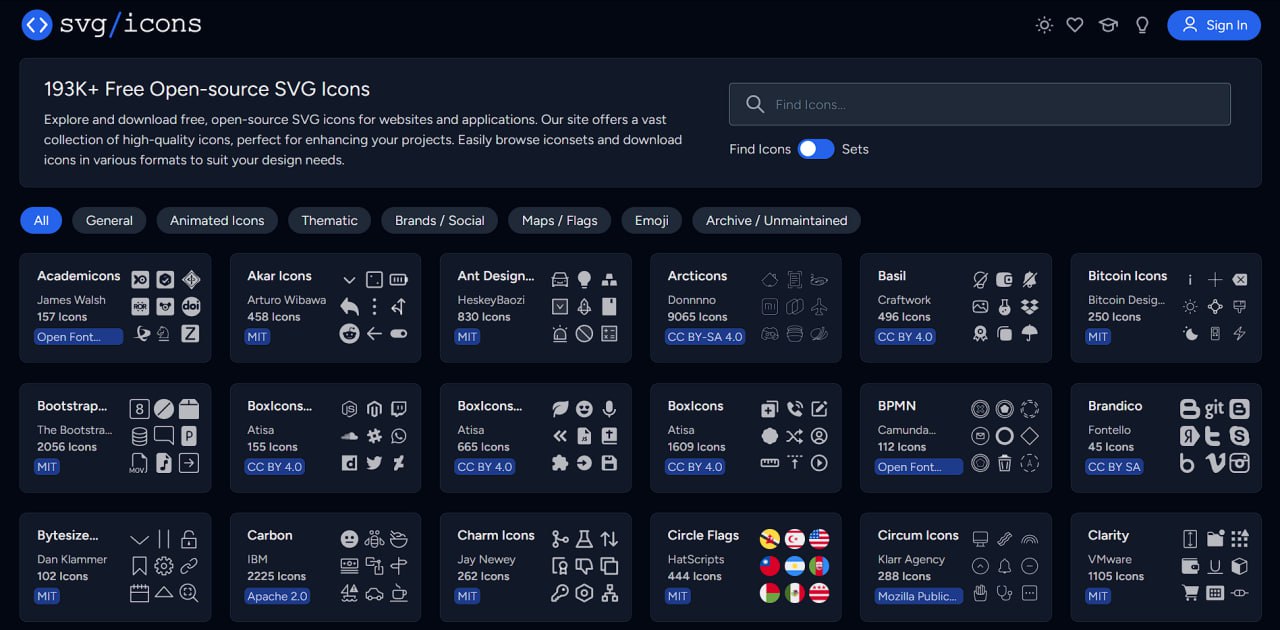Select the Emoji filter
1280x630 pixels.
[651, 221]
